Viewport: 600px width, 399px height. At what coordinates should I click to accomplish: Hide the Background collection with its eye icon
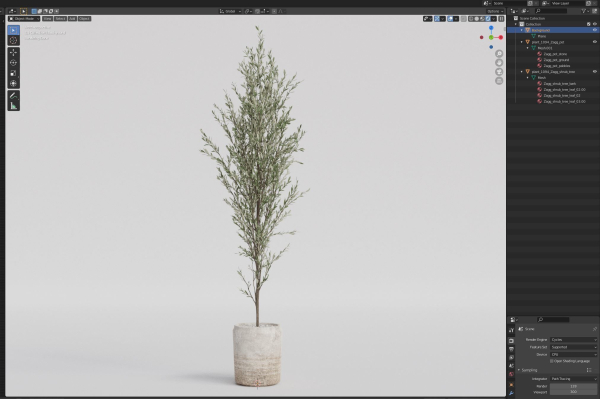(595, 30)
